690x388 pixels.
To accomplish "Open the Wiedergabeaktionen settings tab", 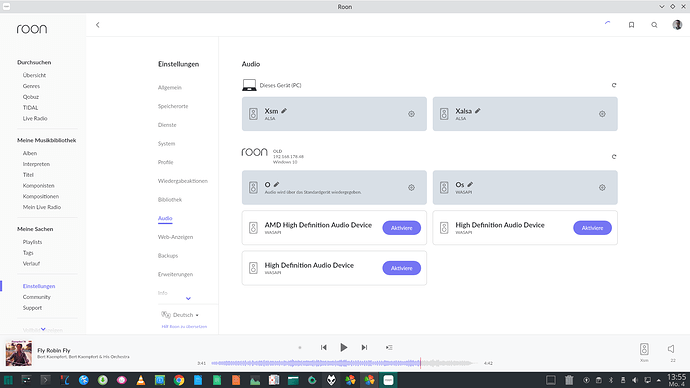I will point(183,181).
